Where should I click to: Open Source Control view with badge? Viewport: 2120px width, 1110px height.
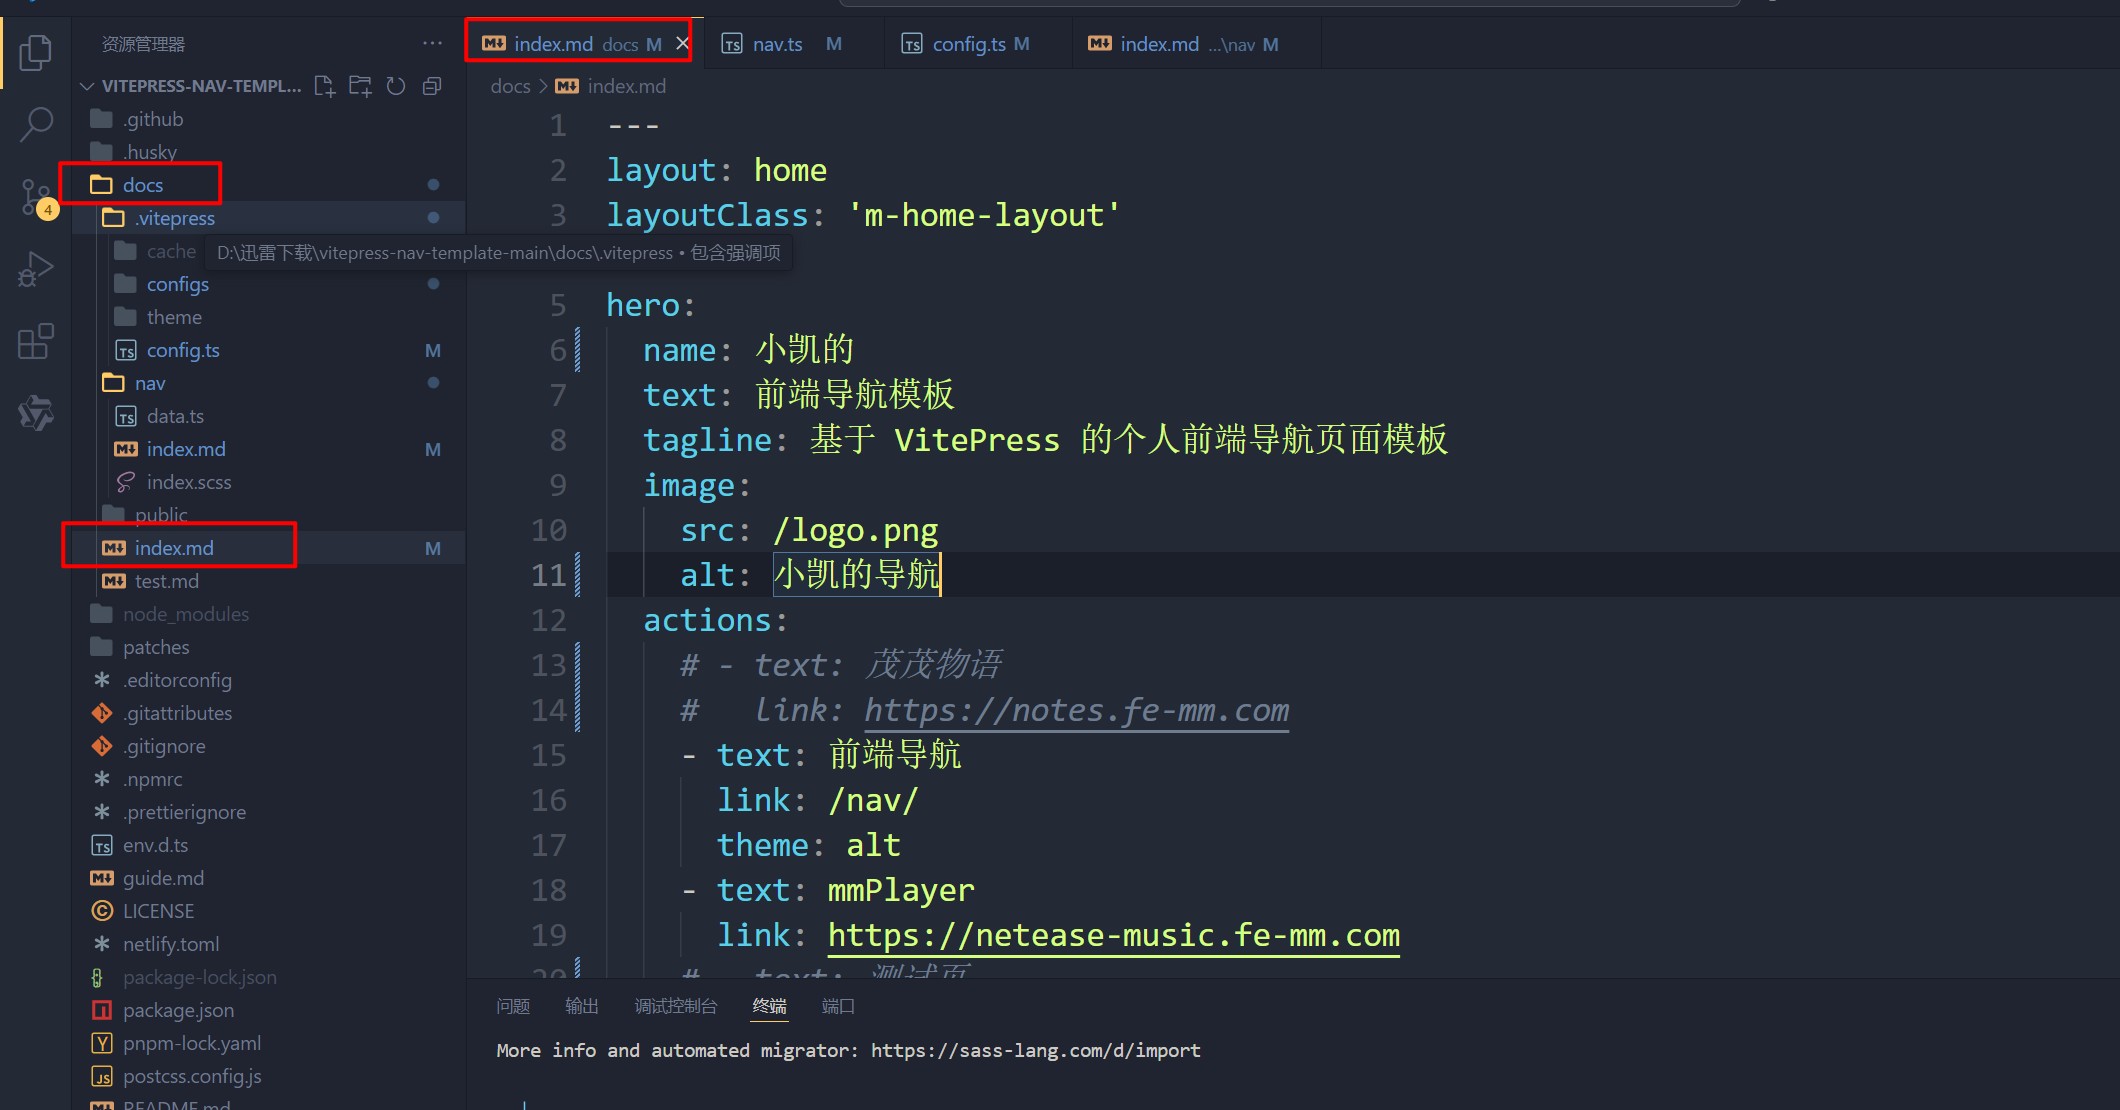click(36, 196)
